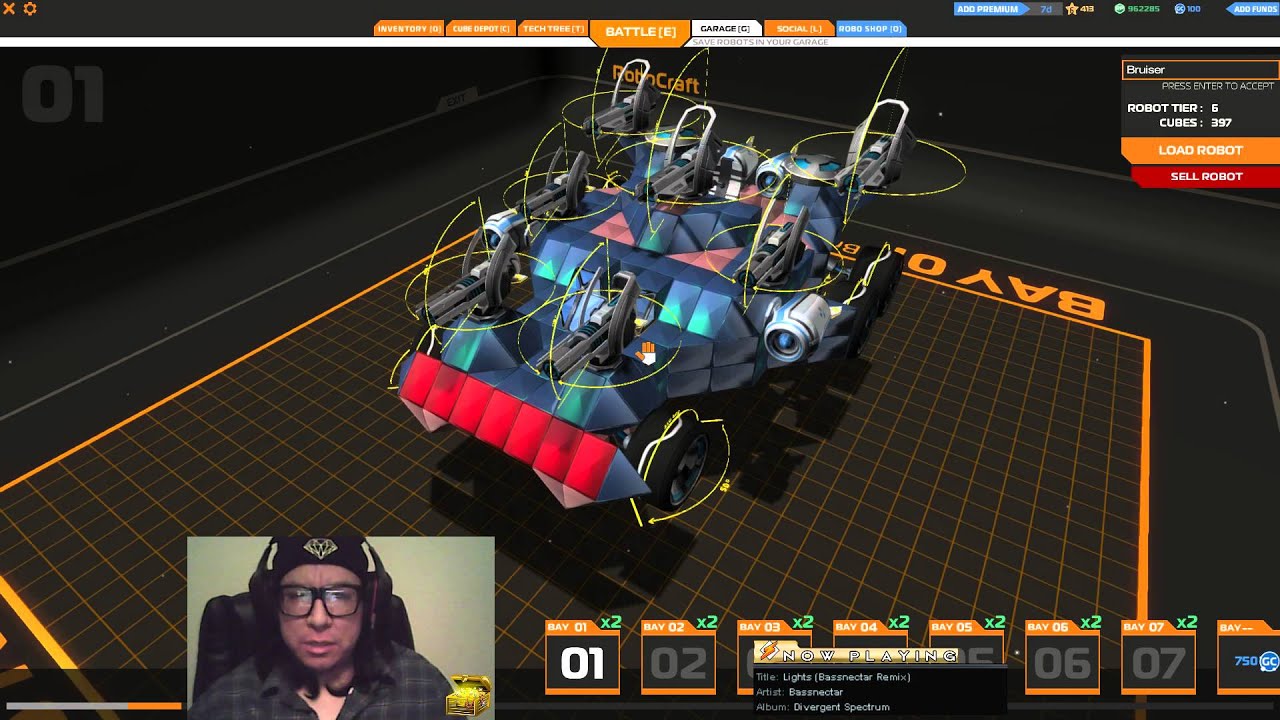Open the Robo Shop tab
Image resolution: width=1280 pixels, height=720 pixels.
click(x=870, y=29)
